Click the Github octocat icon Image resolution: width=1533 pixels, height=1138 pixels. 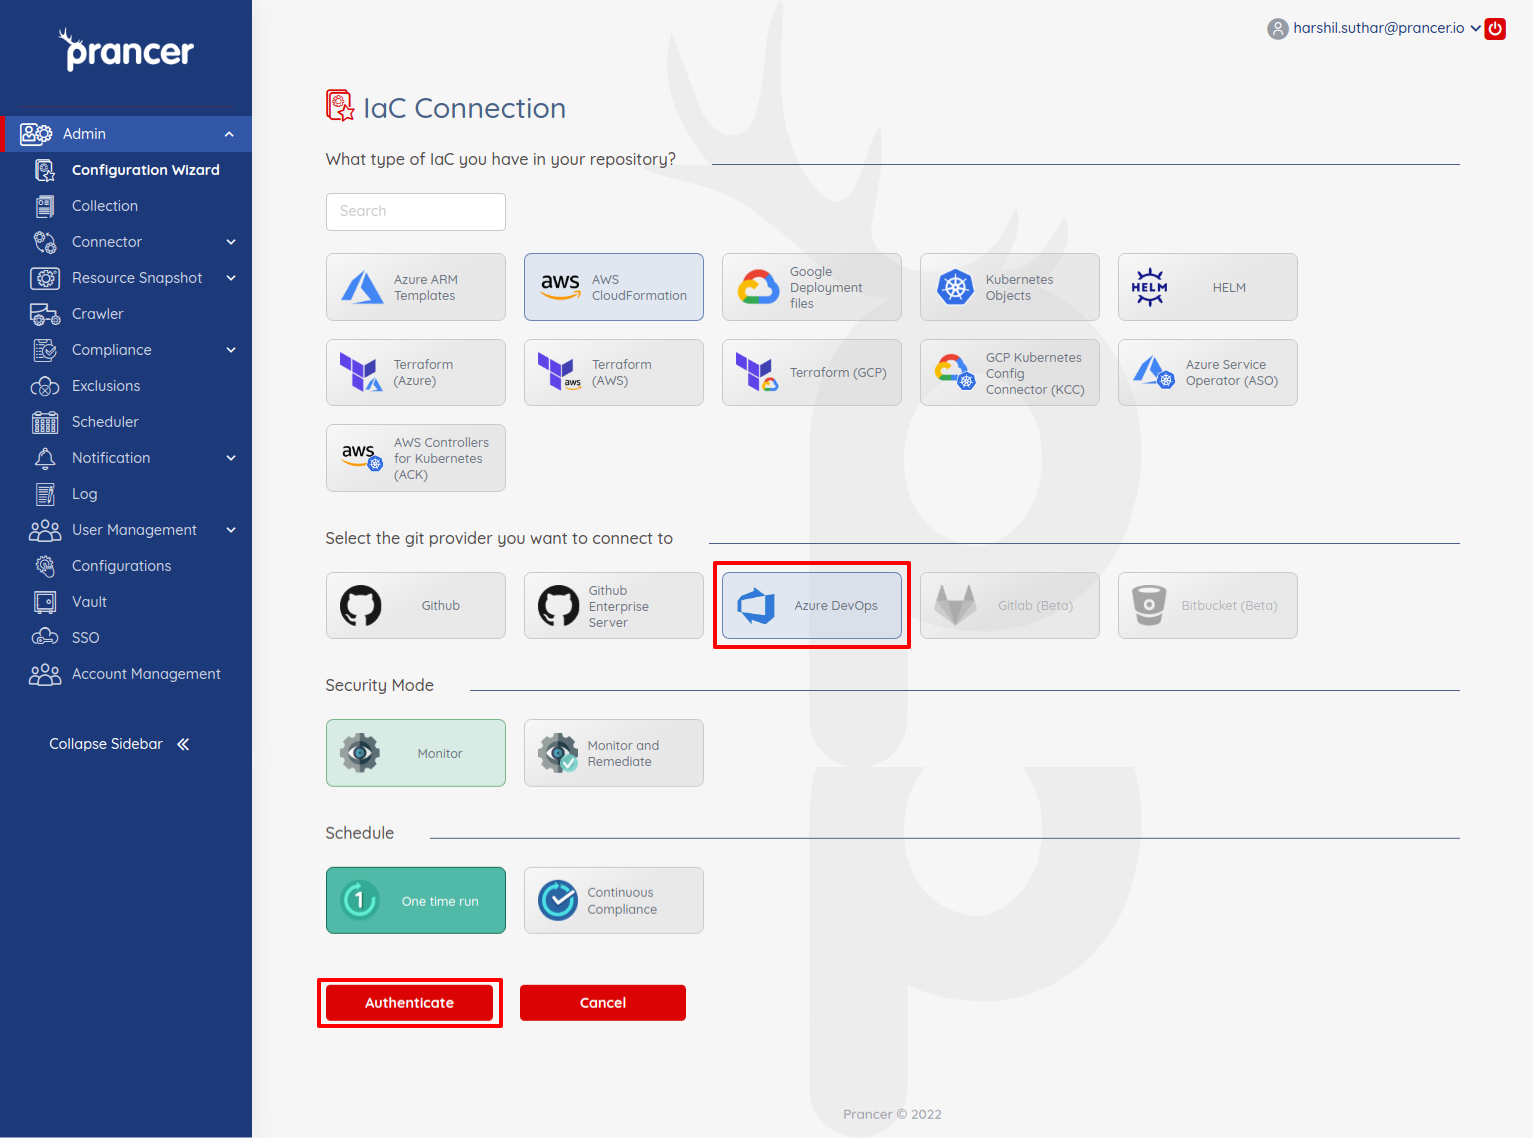tap(361, 606)
